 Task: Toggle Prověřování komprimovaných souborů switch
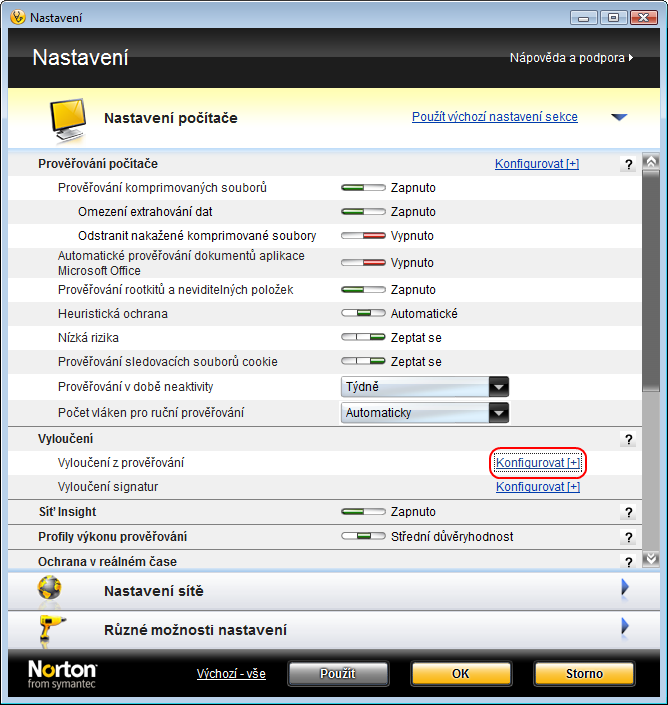click(363, 187)
